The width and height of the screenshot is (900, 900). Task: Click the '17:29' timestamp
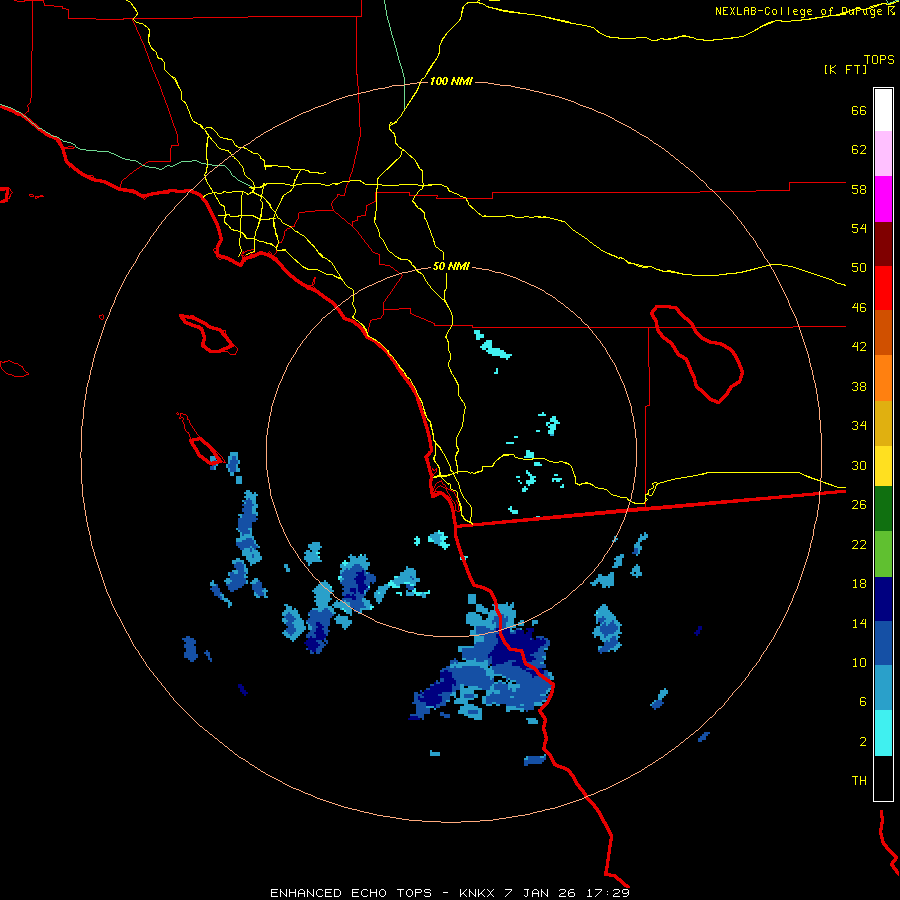[x=607, y=893]
